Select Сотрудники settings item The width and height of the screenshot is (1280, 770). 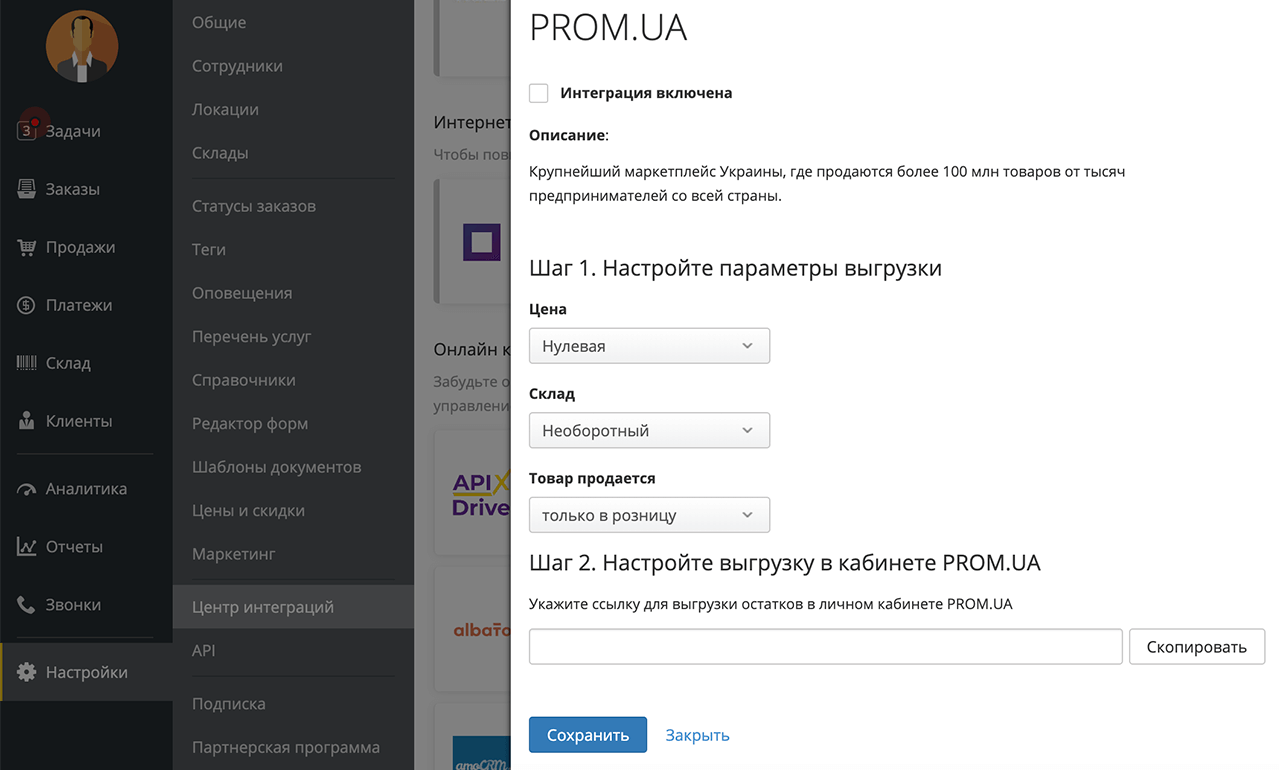(237, 66)
